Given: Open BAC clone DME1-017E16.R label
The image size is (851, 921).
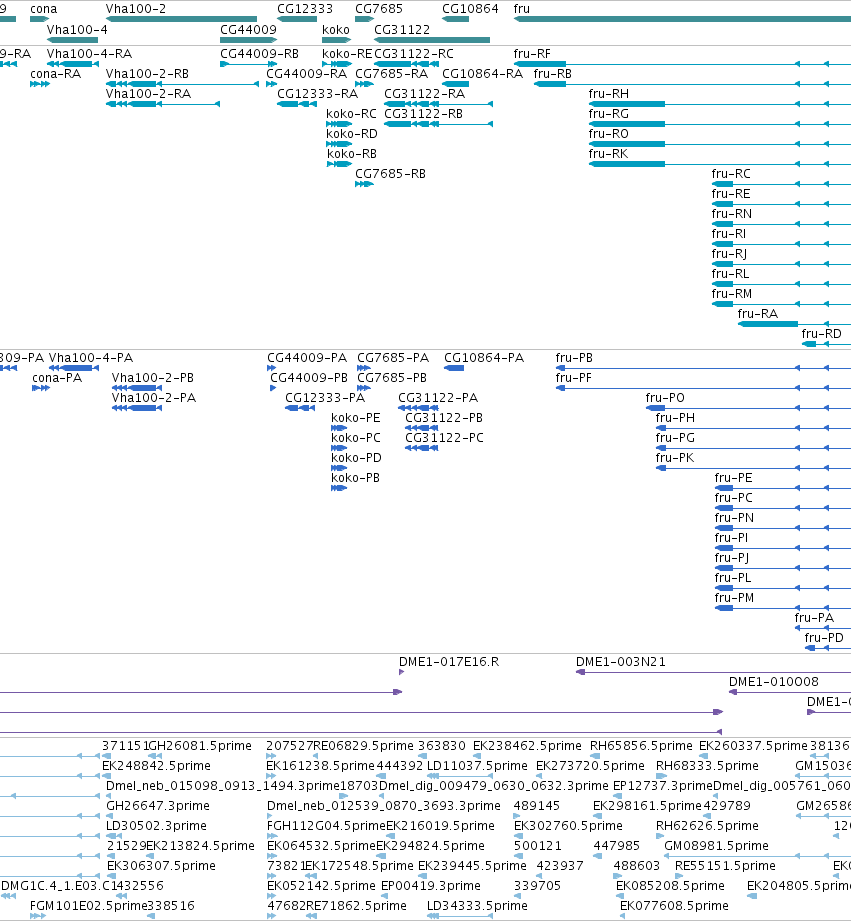Looking at the screenshot, I should tap(449, 661).
